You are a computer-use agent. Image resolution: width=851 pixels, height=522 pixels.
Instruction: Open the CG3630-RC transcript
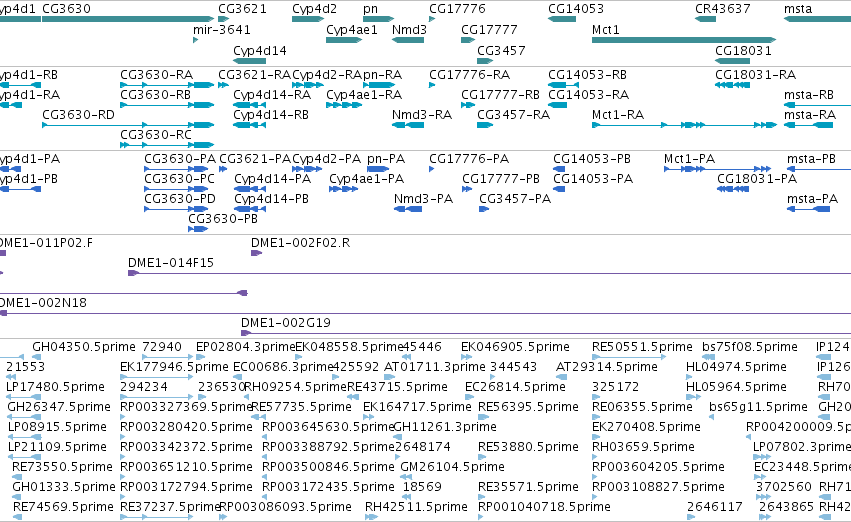167,145
